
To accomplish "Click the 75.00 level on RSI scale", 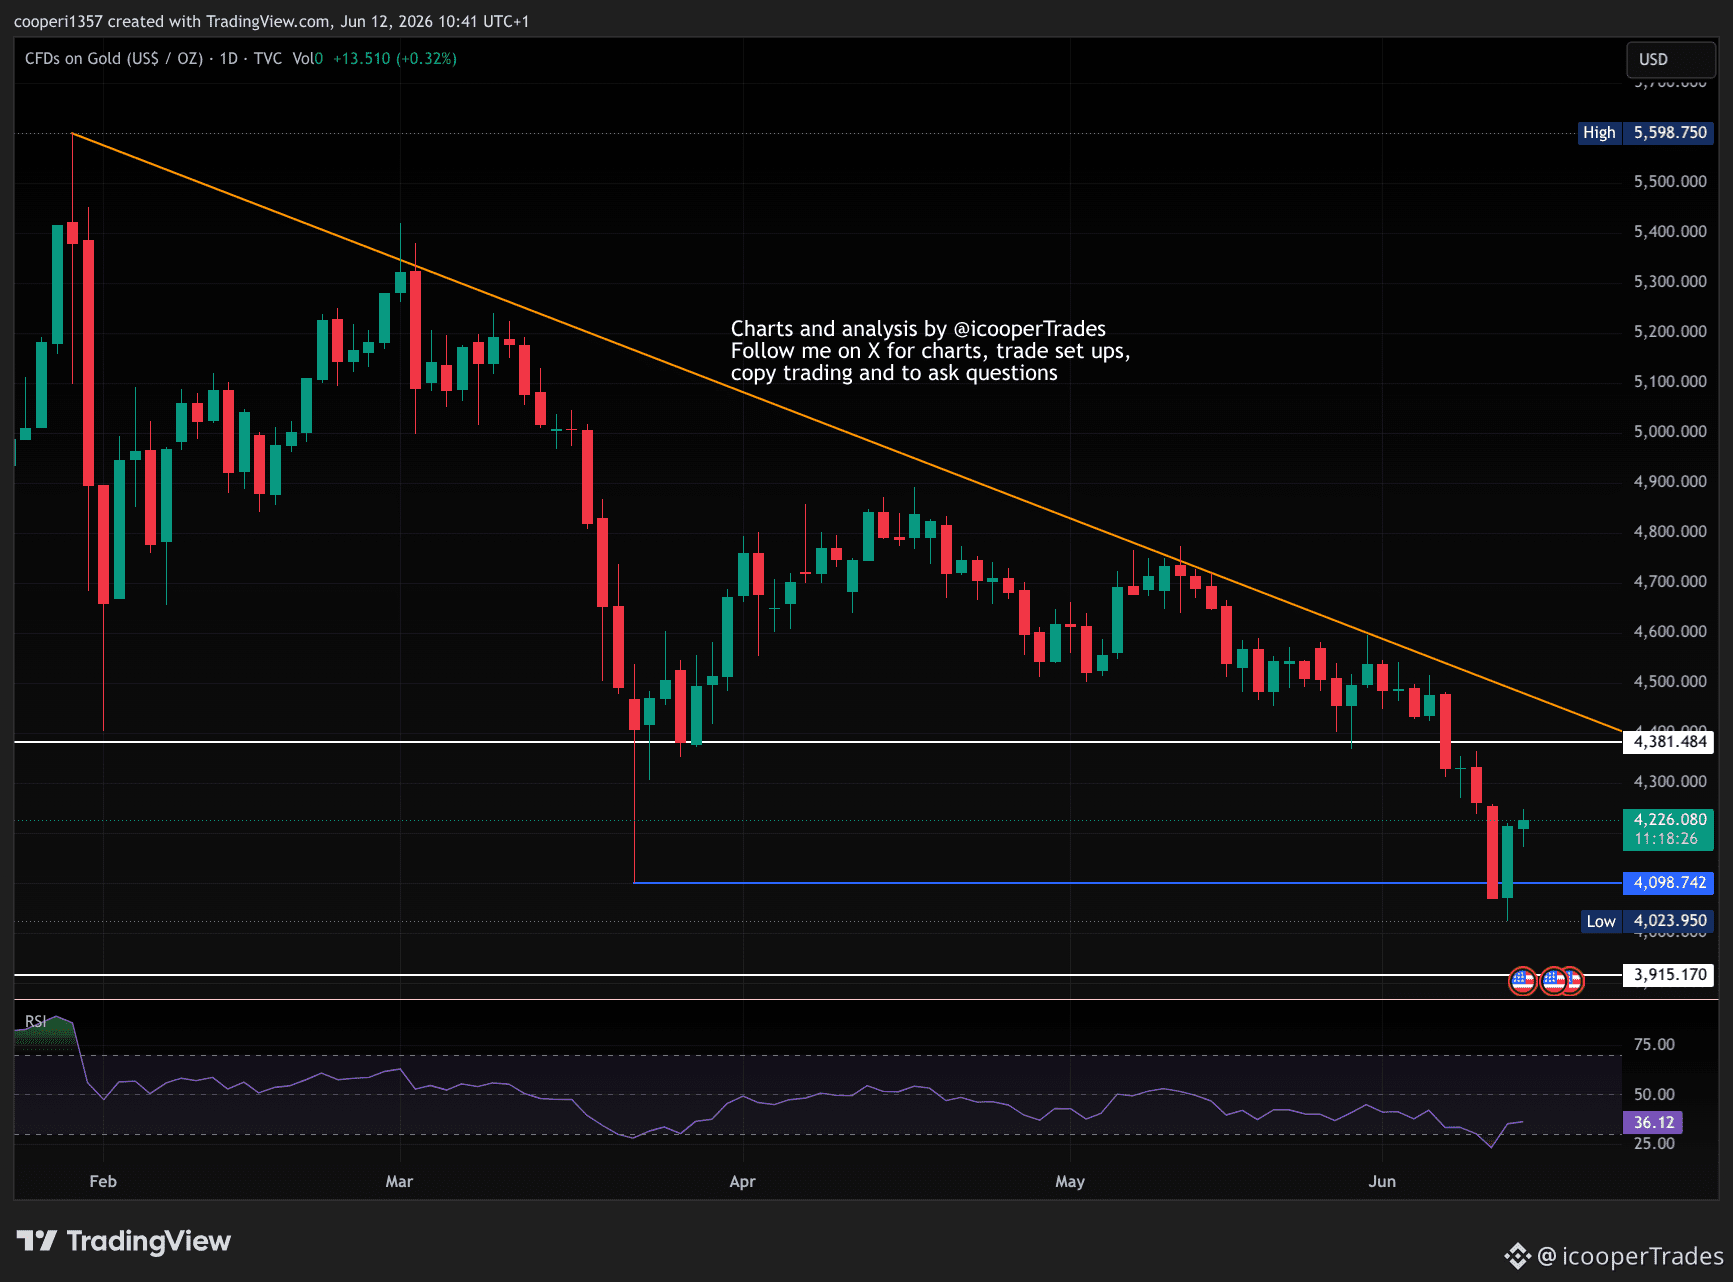I will 1654,1045.
